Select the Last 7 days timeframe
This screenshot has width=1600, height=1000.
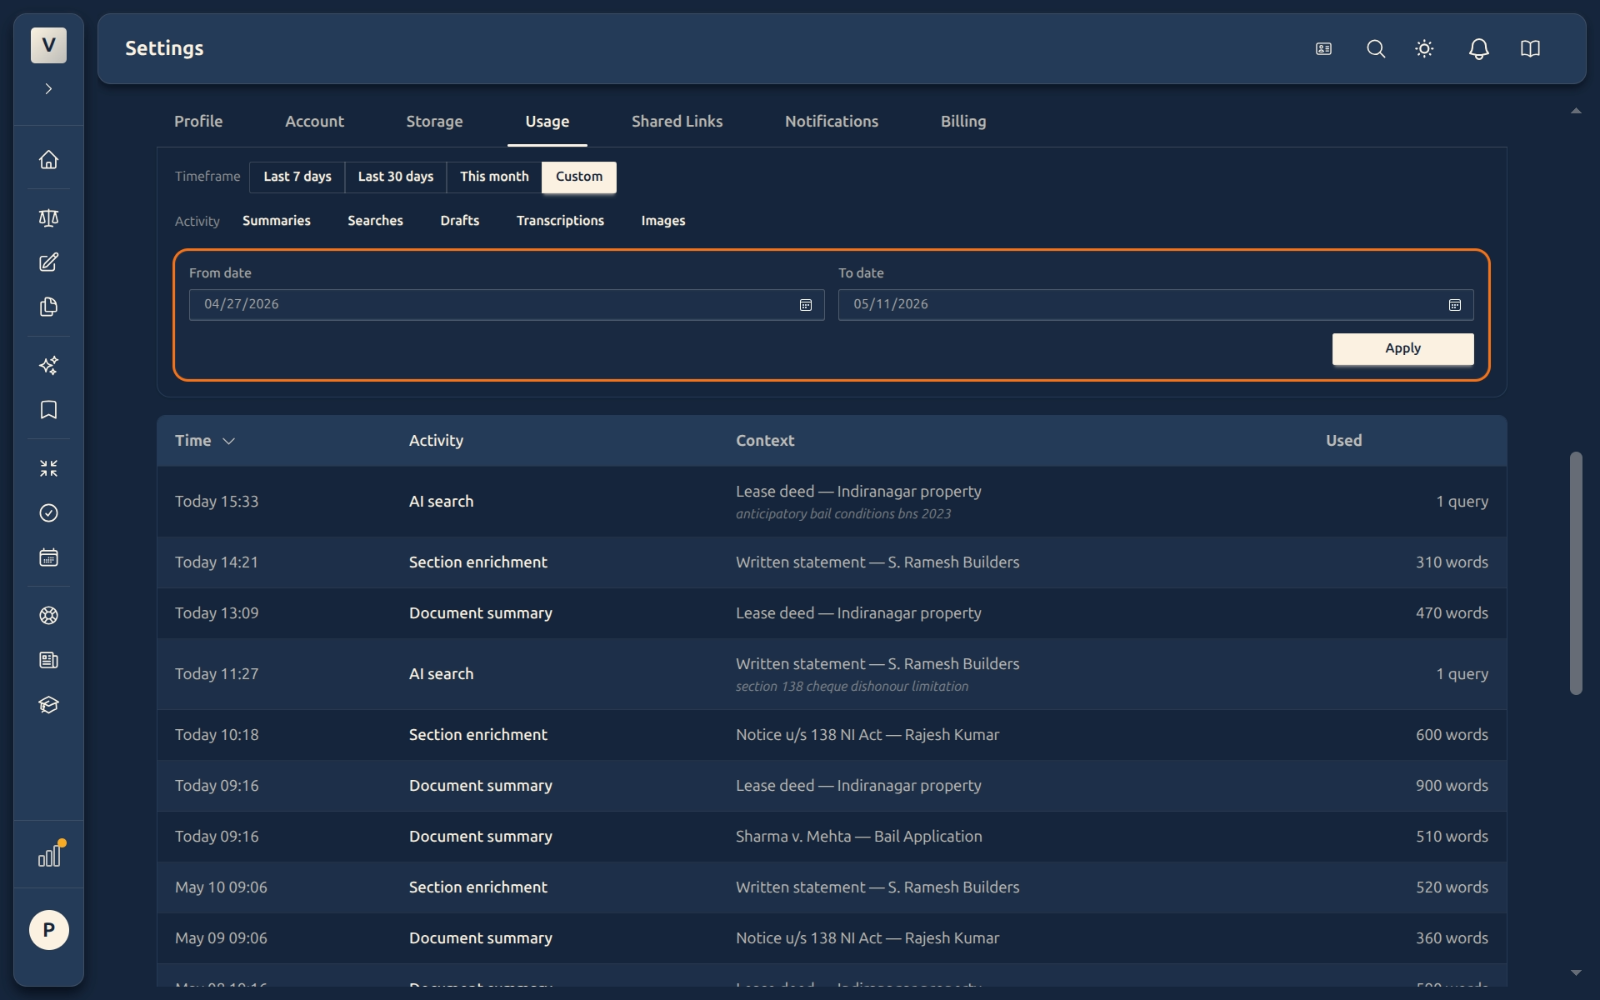(297, 177)
